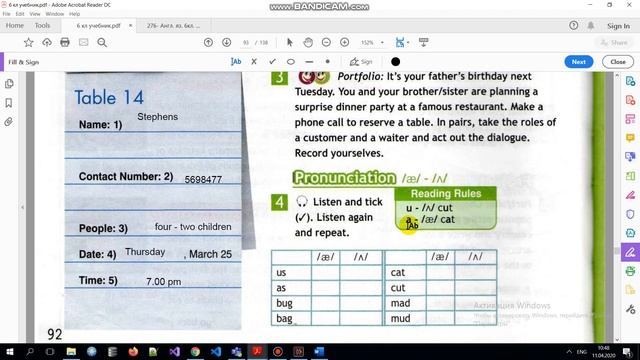Open the Sign pen tool
The image size is (640, 360).
(x=361, y=62)
